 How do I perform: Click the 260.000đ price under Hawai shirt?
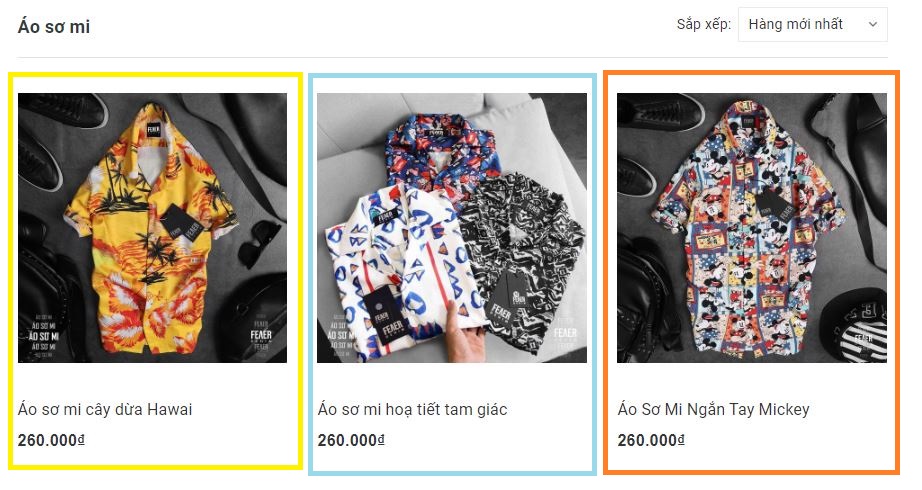51,440
